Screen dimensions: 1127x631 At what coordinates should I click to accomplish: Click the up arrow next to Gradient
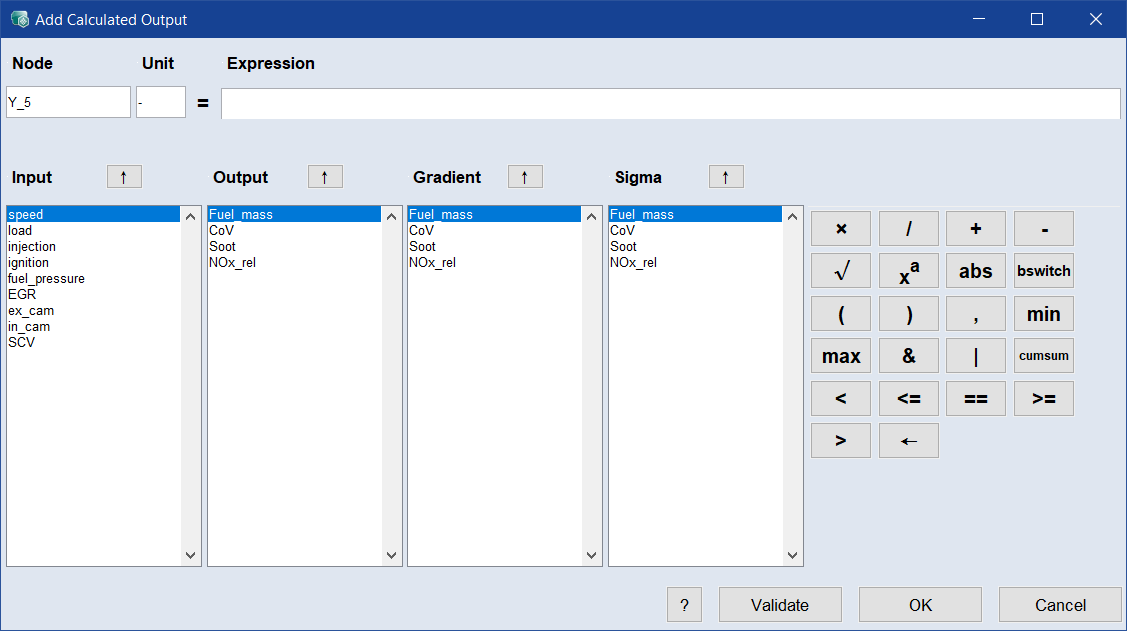click(525, 177)
